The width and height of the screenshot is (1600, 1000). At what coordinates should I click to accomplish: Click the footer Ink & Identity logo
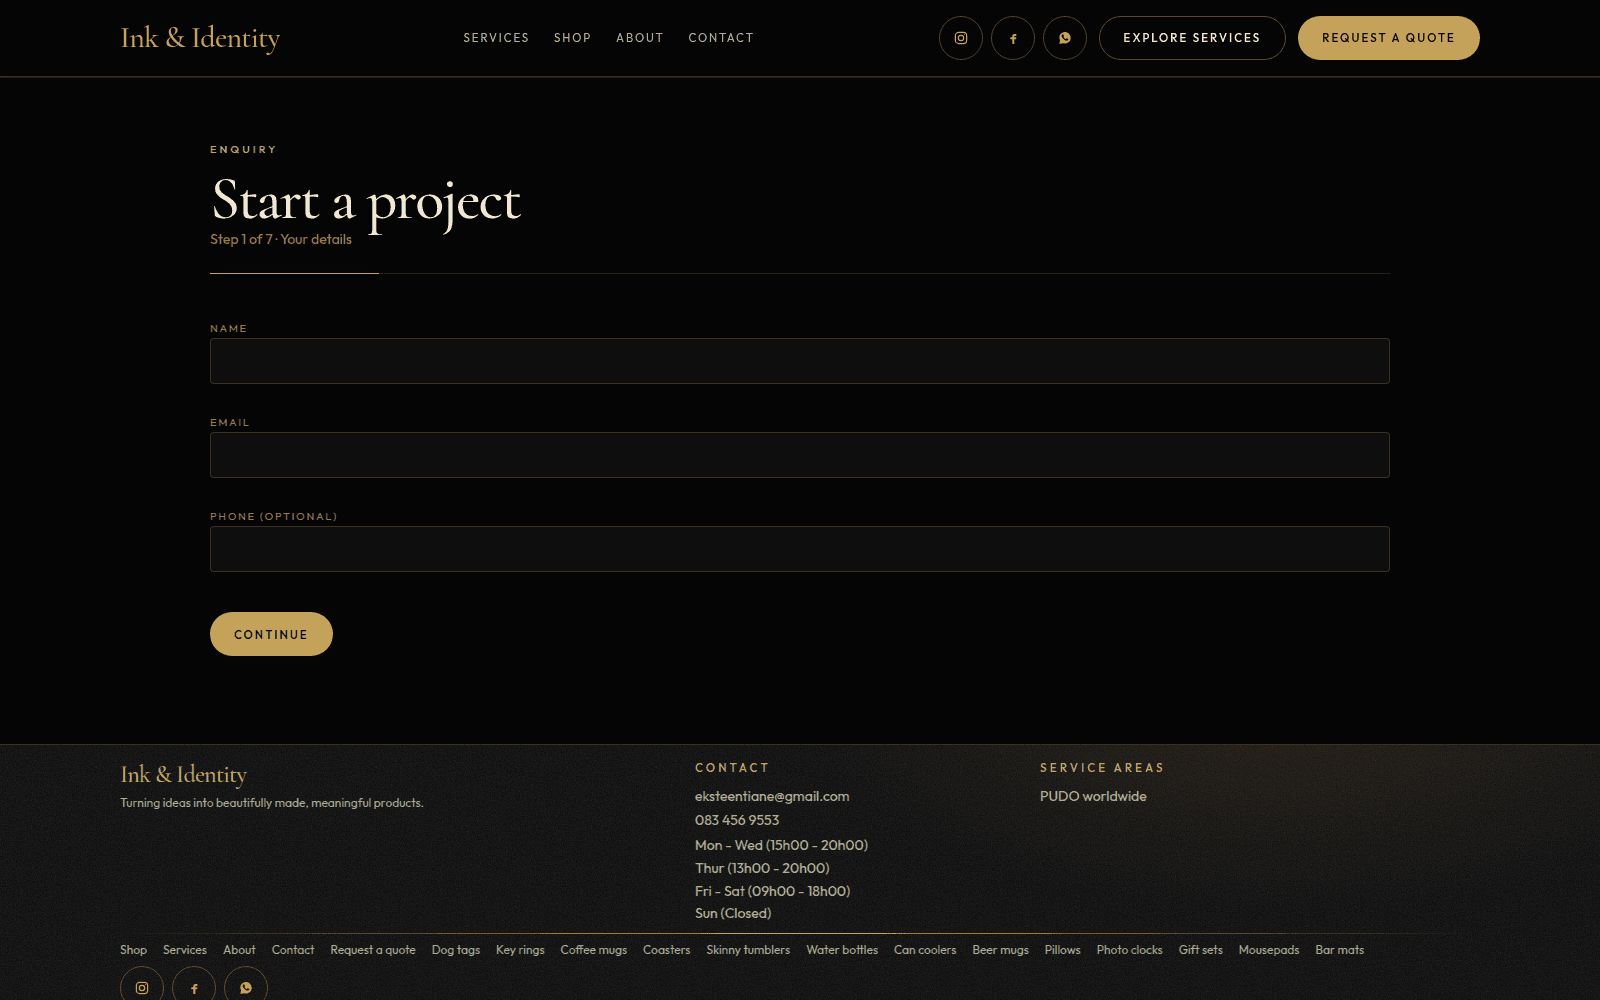point(183,775)
